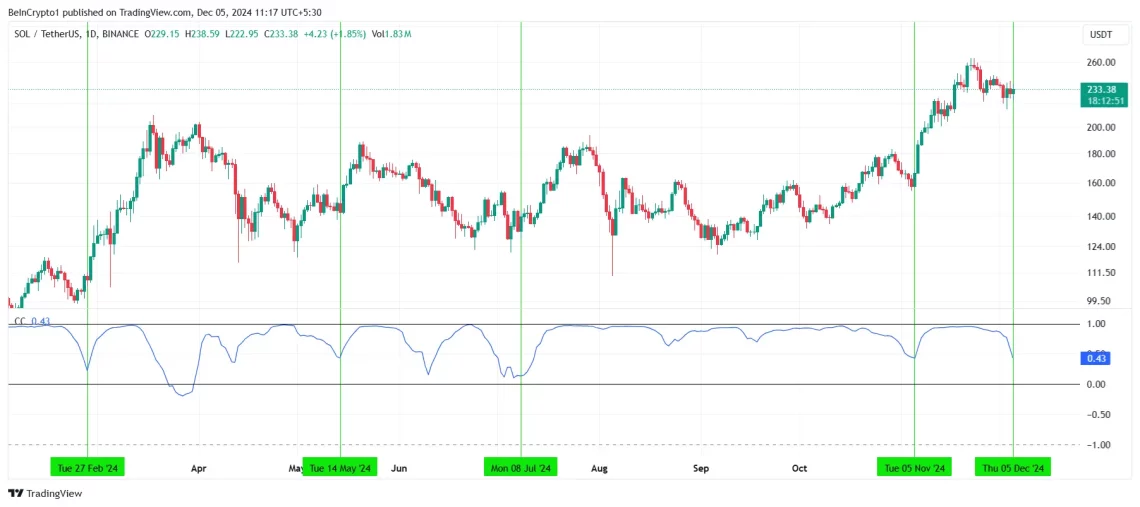Viewport: 1140px width, 507px height.
Task: Click the open value O229.15
Action: click(x=164, y=34)
